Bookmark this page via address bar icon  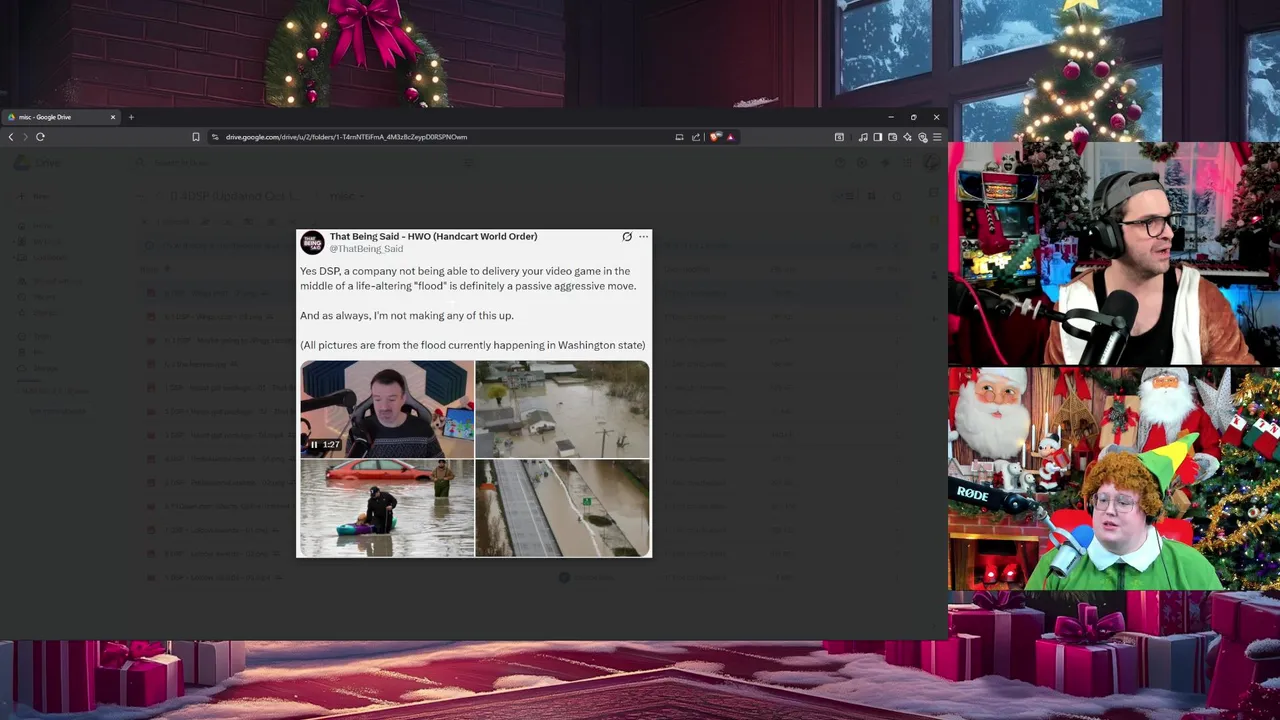(196, 137)
